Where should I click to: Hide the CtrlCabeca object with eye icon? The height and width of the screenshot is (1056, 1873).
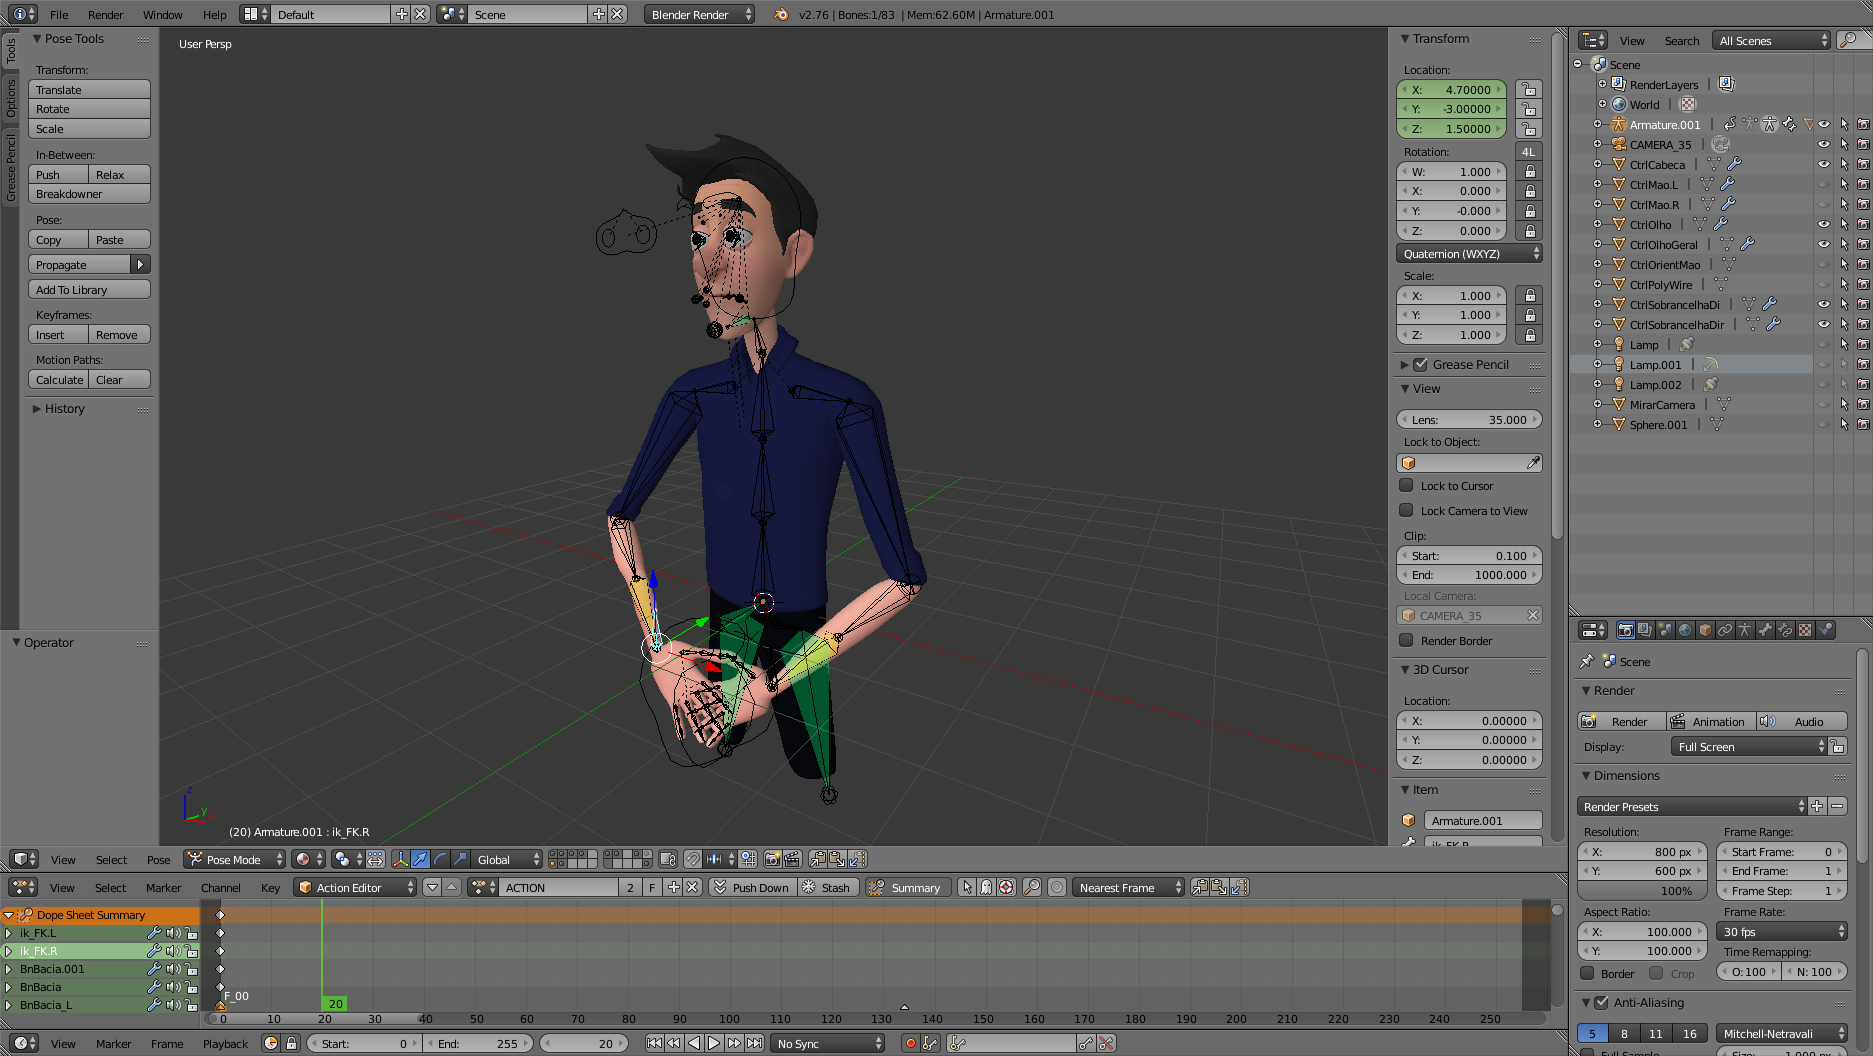tap(1823, 165)
